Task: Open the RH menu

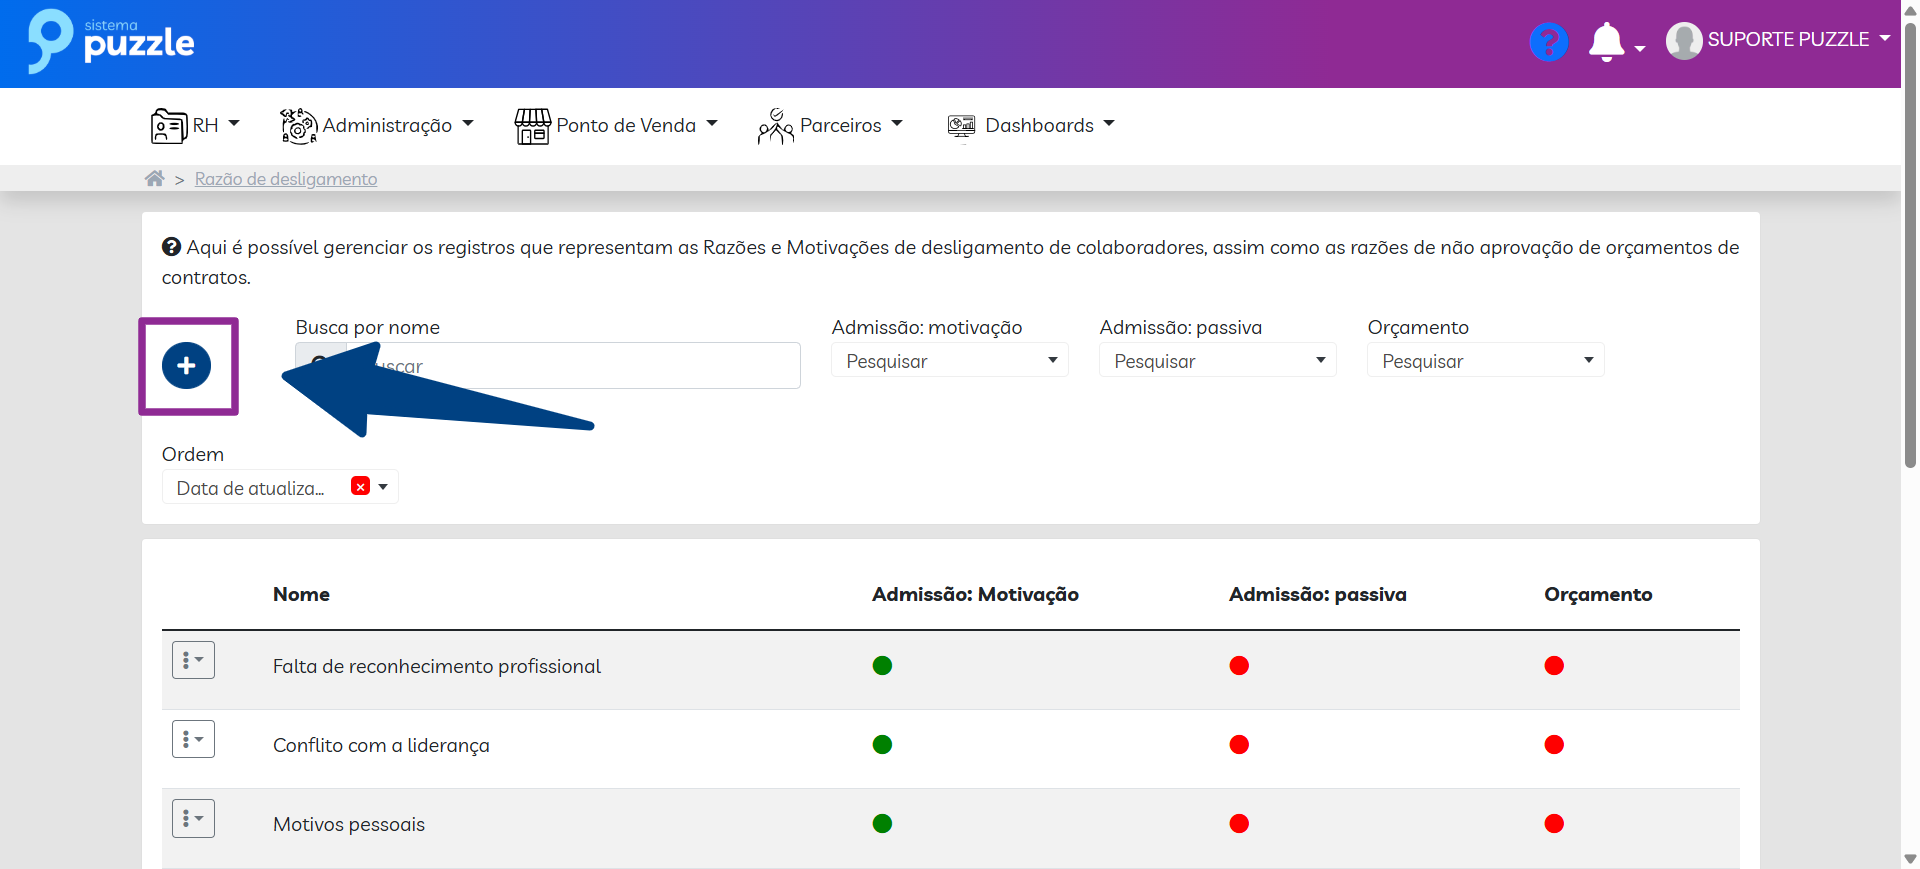Action: [x=196, y=126]
